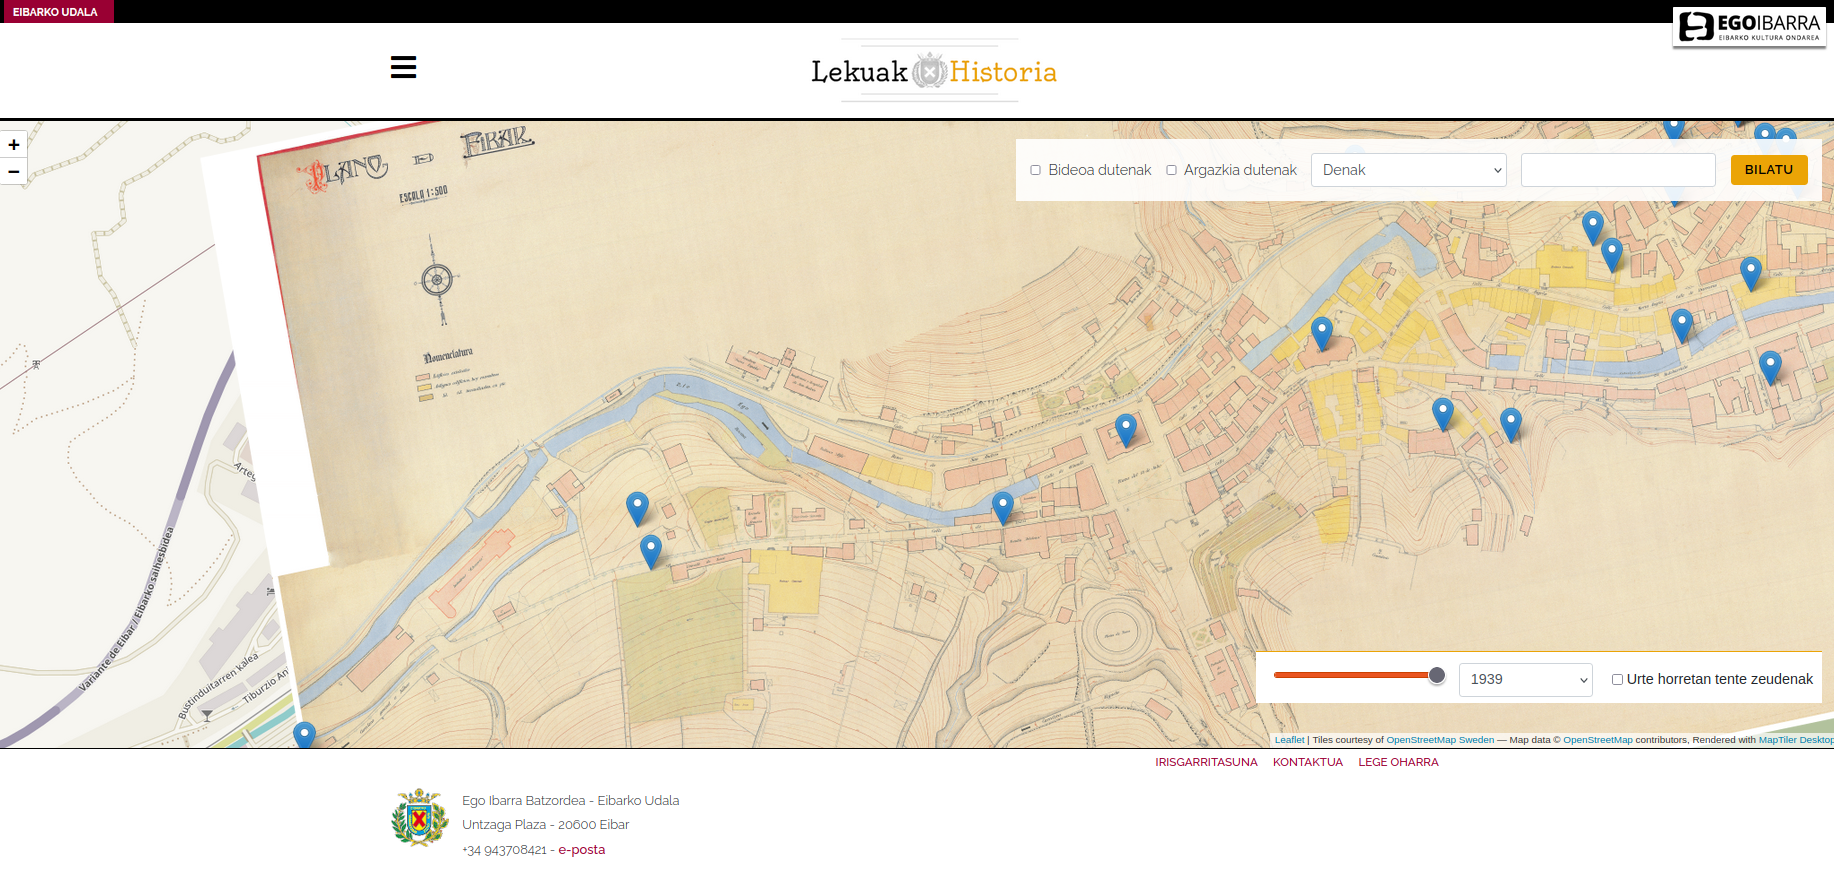Viewport: 1834px width, 869px height.
Task: Click the Eibar coat of arms
Action: click(419, 818)
